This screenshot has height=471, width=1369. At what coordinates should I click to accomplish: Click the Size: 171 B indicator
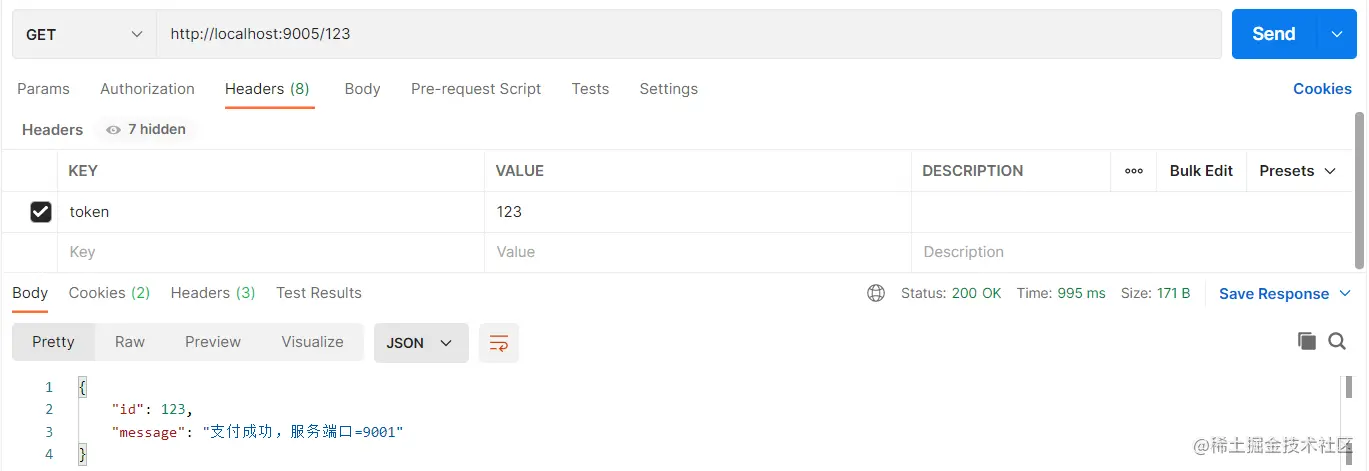pyautogui.click(x=1155, y=293)
